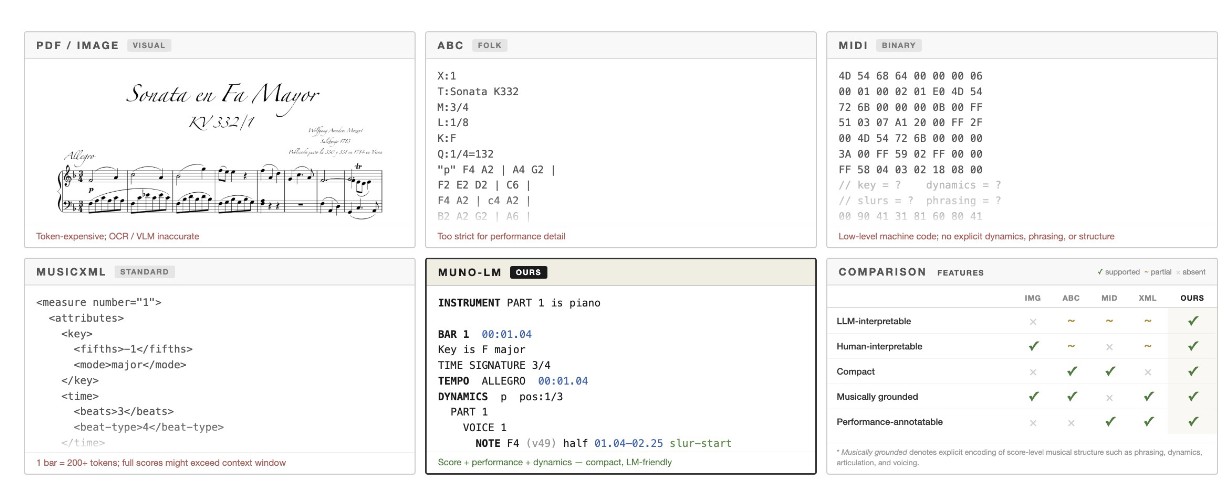The height and width of the screenshot is (496, 1230).
Task: Click the 'DYNAMICS p pos:1/3' line
Action: coord(500,396)
